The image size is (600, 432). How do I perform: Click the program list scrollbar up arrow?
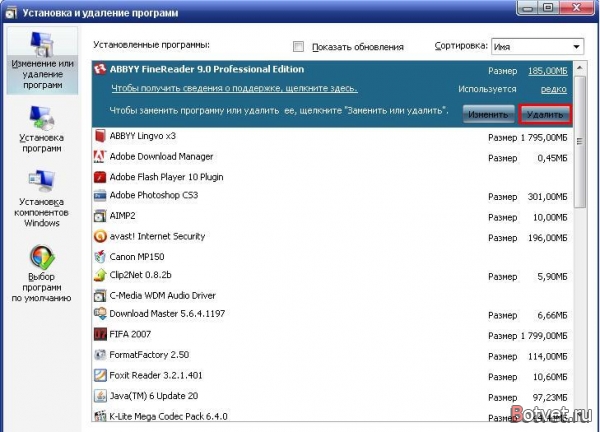[580, 68]
